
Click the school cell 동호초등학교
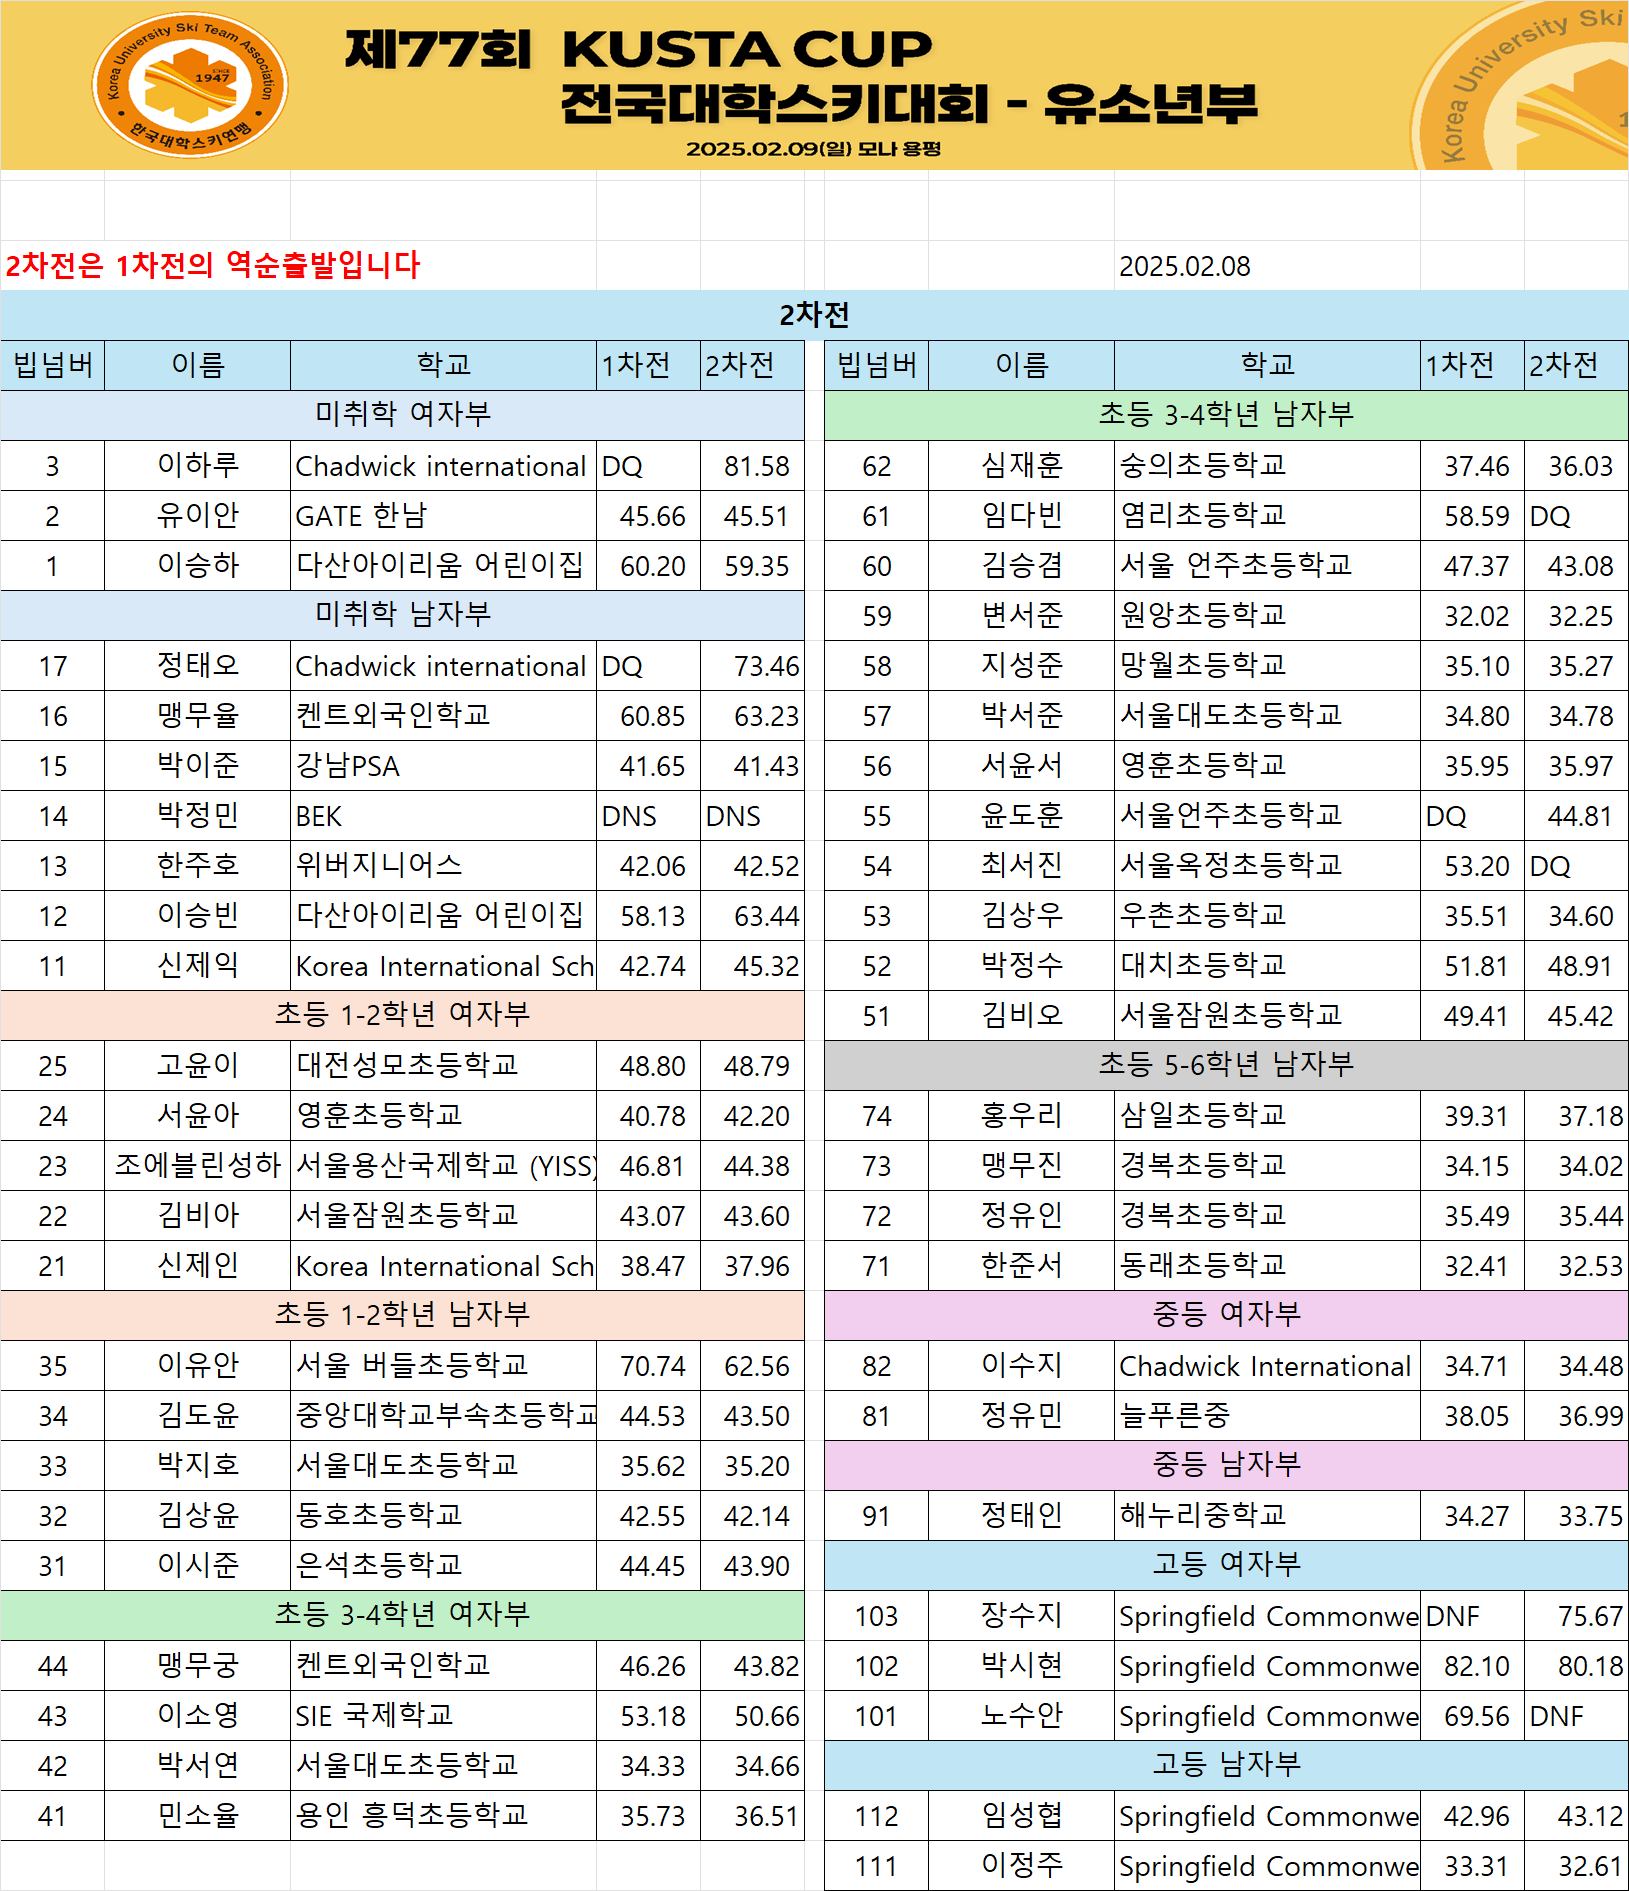pyautogui.click(x=443, y=1515)
